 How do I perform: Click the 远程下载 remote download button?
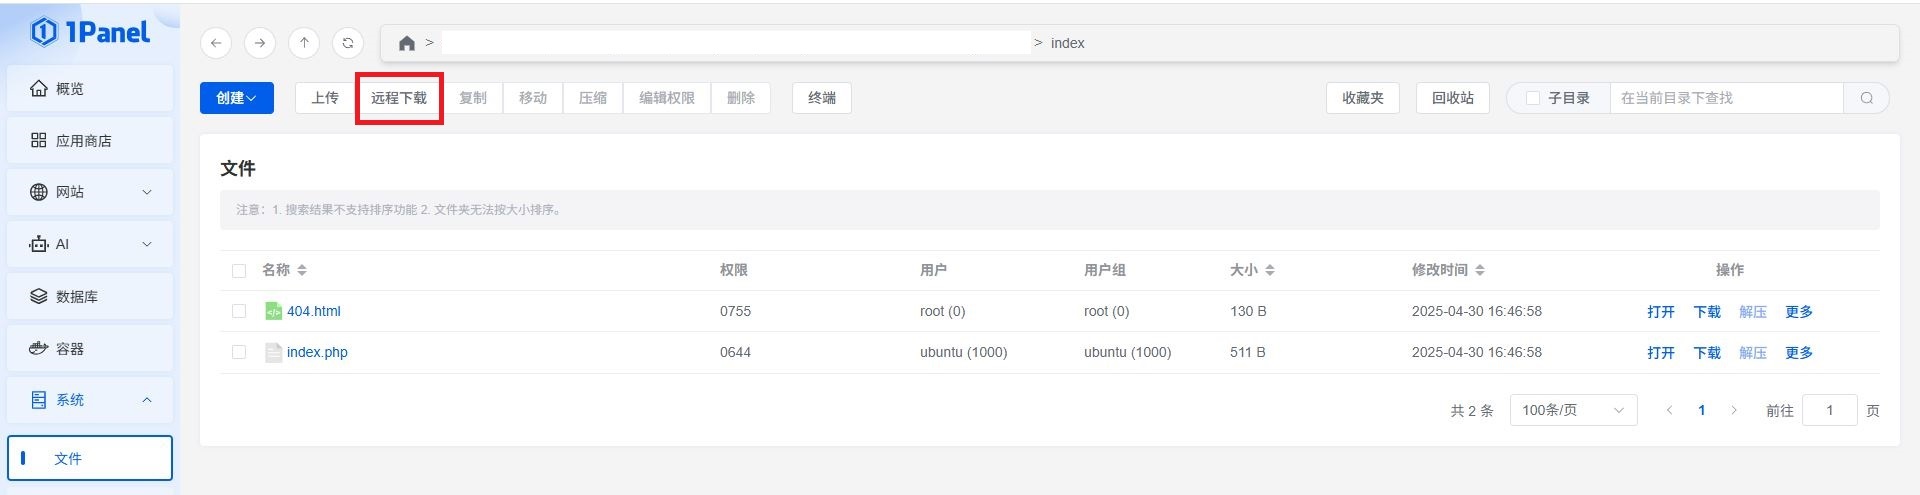click(399, 98)
